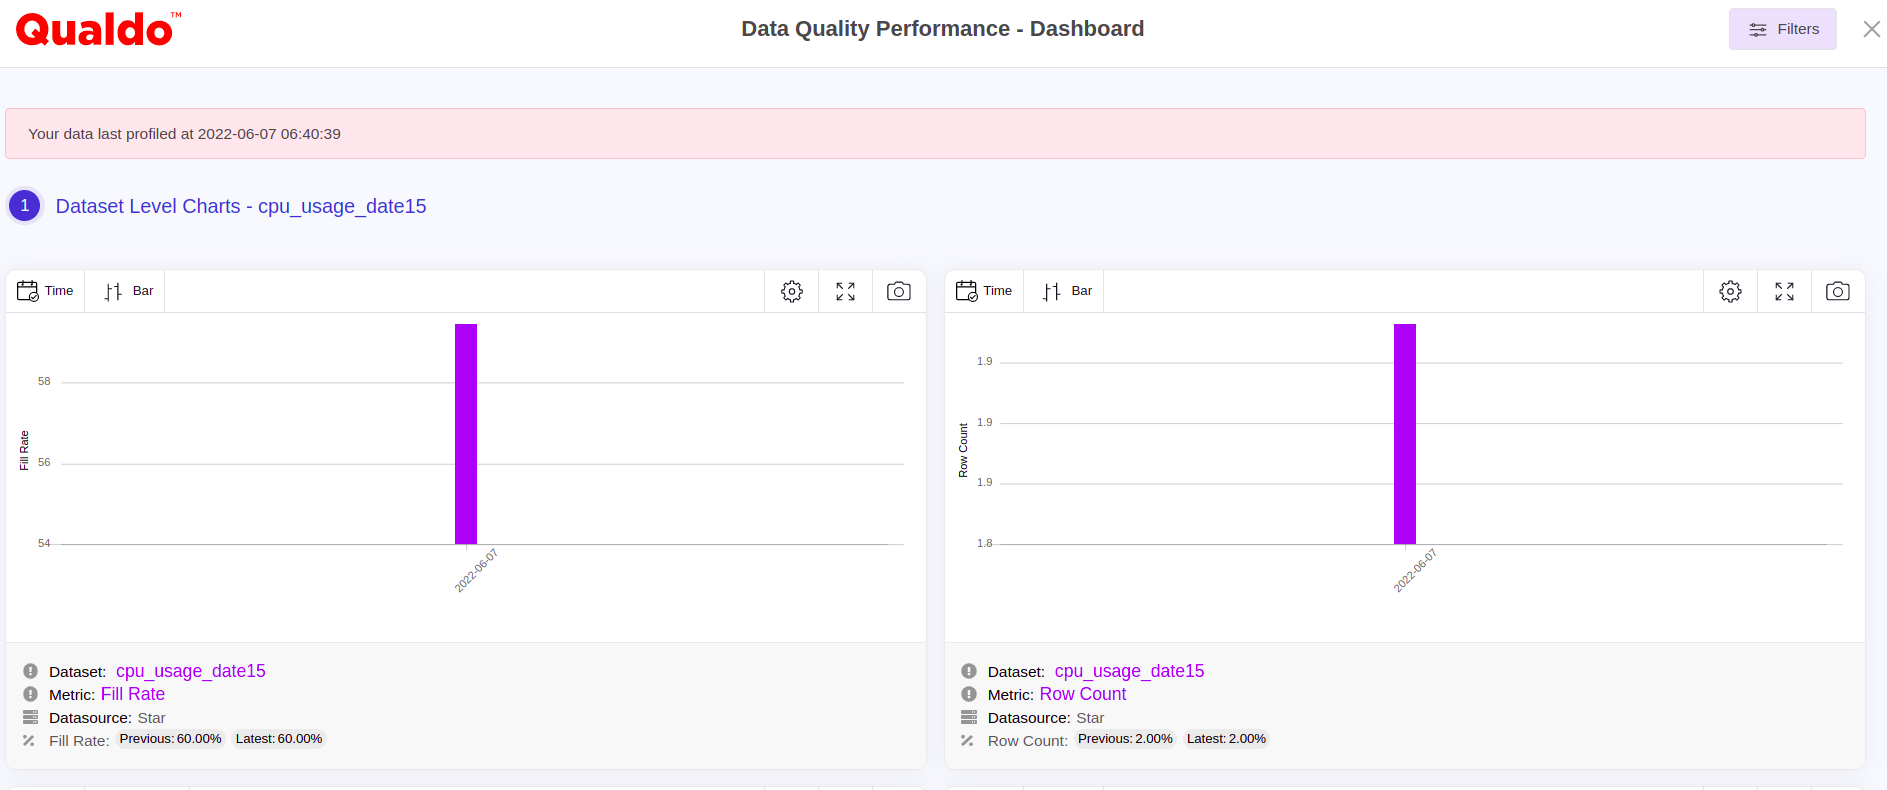Select Bar view in Row Count chart
The image size is (1887, 790).
1067,291
